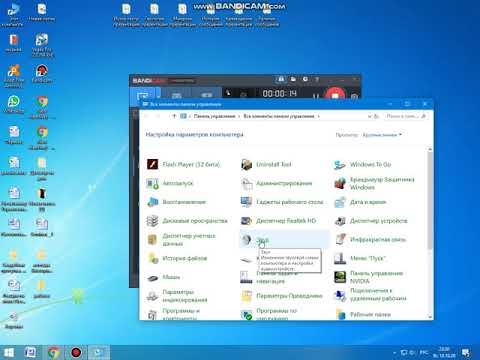
Task: Open Bandicam help question icon
Action: pyautogui.click(x=317, y=79)
